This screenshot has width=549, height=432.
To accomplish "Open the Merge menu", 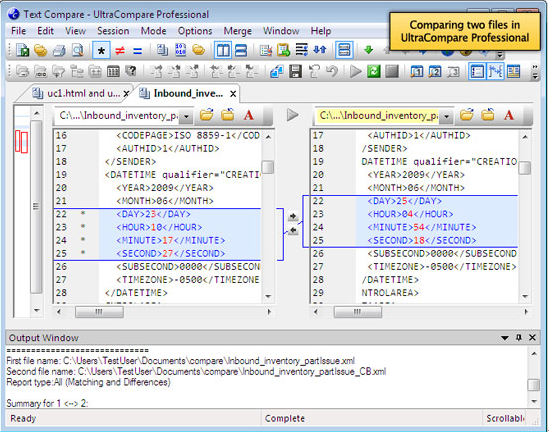I will (x=237, y=31).
